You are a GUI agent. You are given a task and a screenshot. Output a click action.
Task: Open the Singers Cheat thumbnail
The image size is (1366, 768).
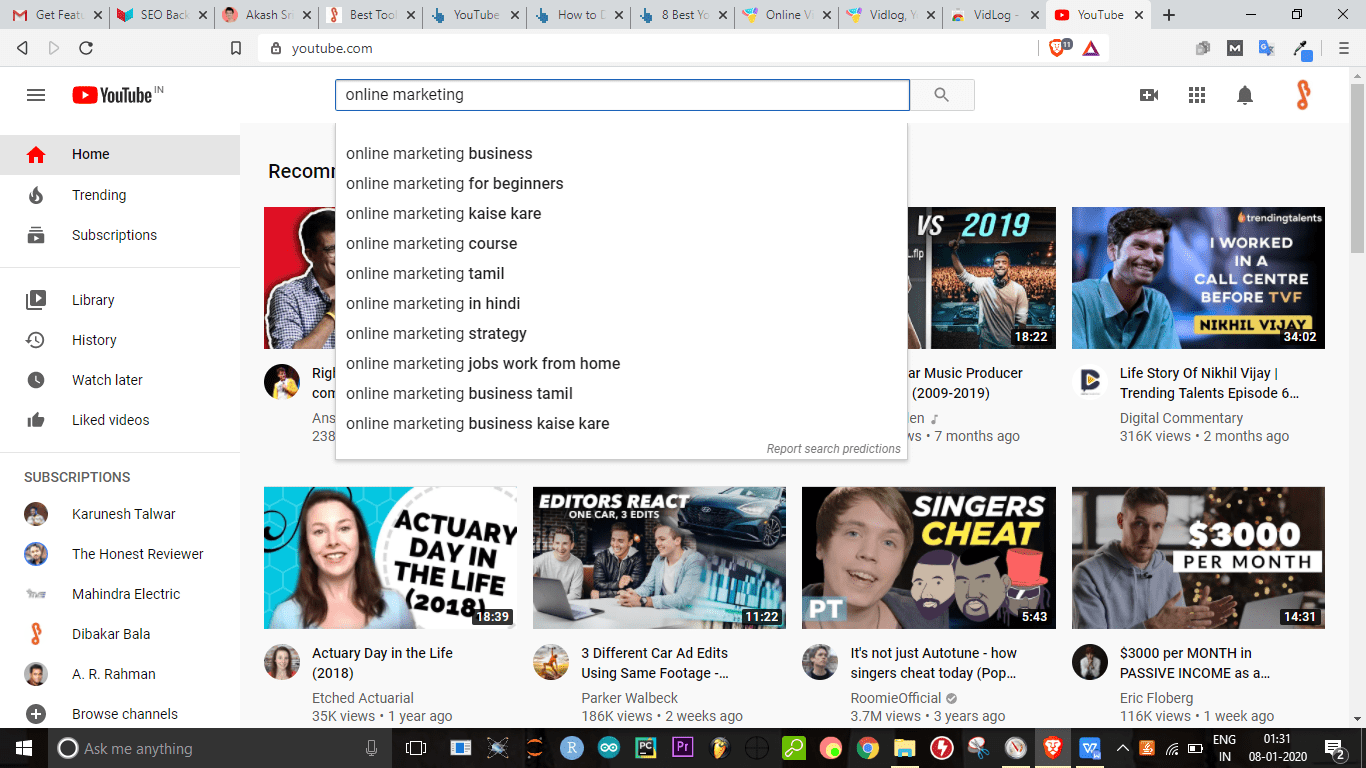click(x=928, y=558)
